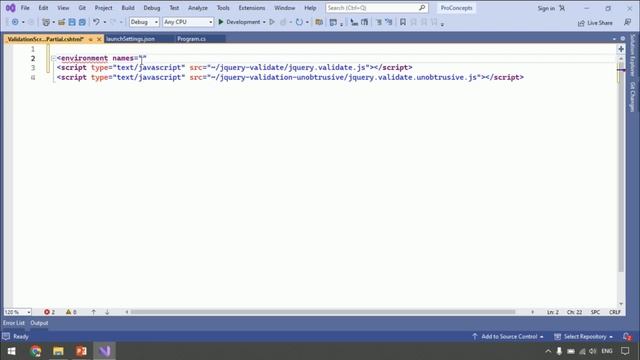Click the Comment selected lines icon
The width and height of the screenshot is (640, 360).
point(379,22)
